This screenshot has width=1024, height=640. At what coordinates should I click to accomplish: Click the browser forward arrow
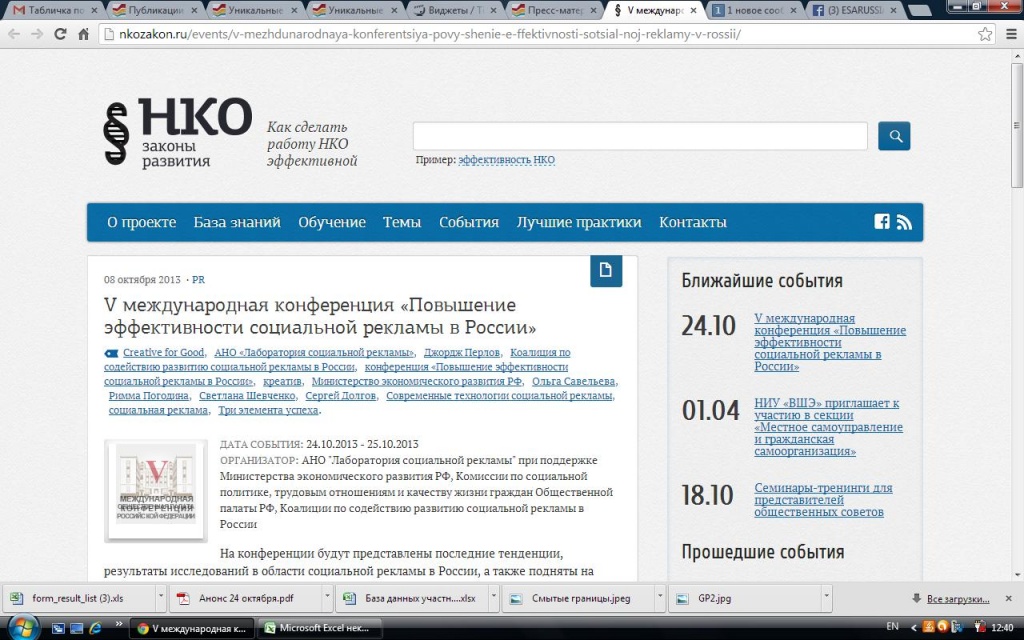(x=37, y=34)
